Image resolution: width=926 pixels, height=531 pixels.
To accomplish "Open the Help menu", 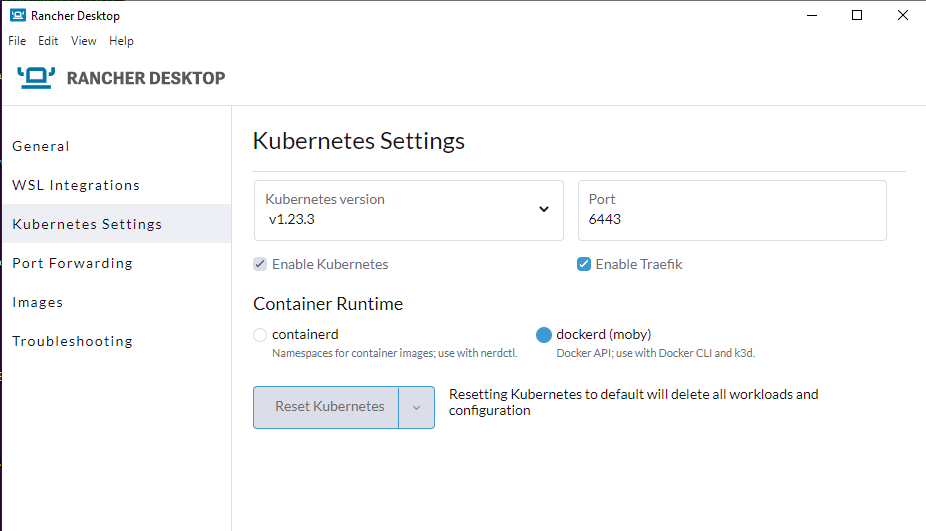I will (121, 41).
